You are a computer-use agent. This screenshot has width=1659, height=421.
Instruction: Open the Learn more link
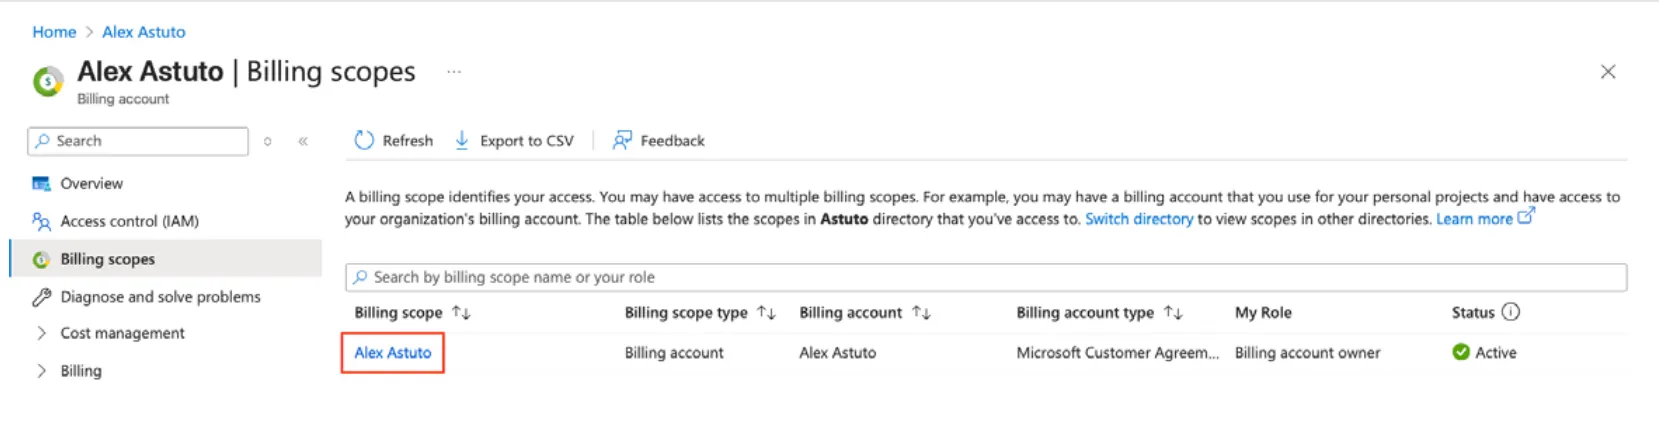click(1474, 219)
